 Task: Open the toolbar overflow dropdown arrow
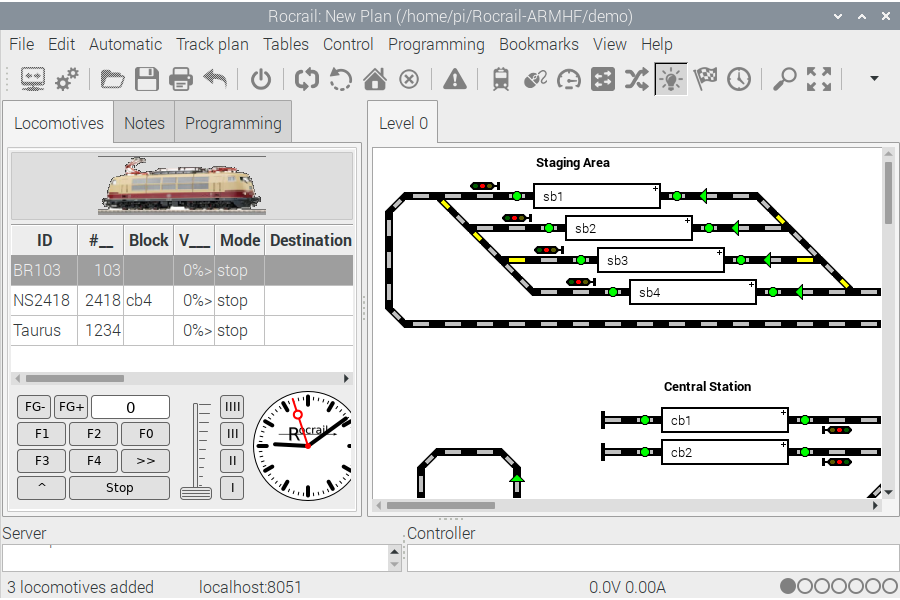coord(874,79)
